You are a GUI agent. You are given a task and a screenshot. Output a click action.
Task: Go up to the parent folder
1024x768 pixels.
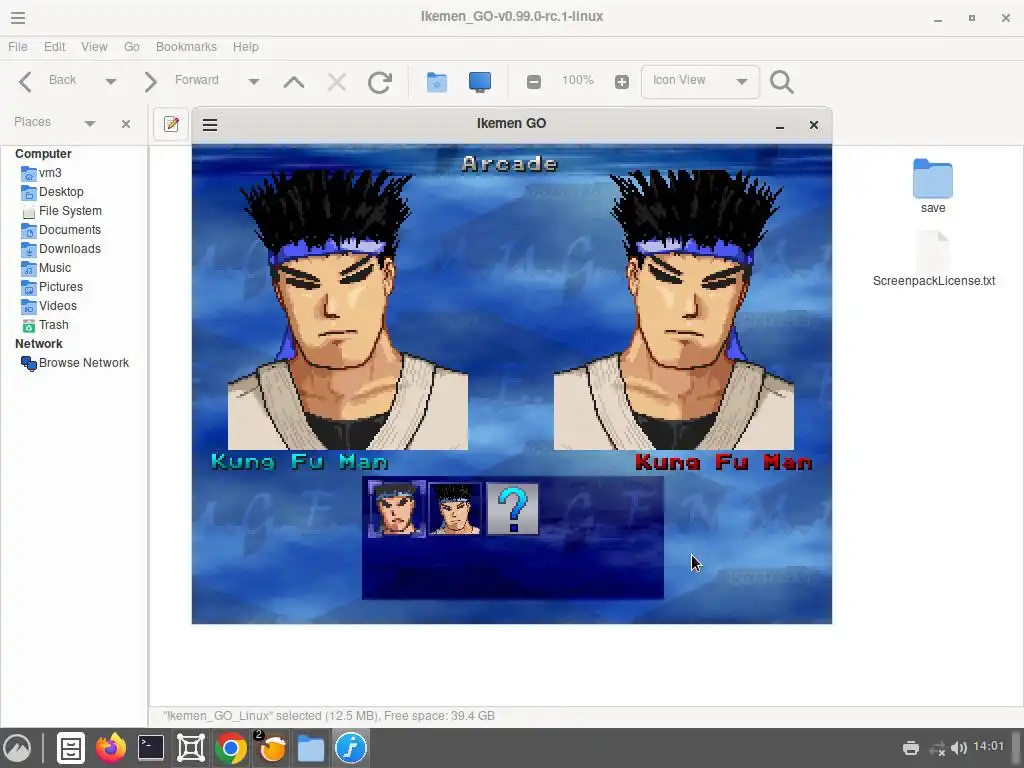pos(294,82)
